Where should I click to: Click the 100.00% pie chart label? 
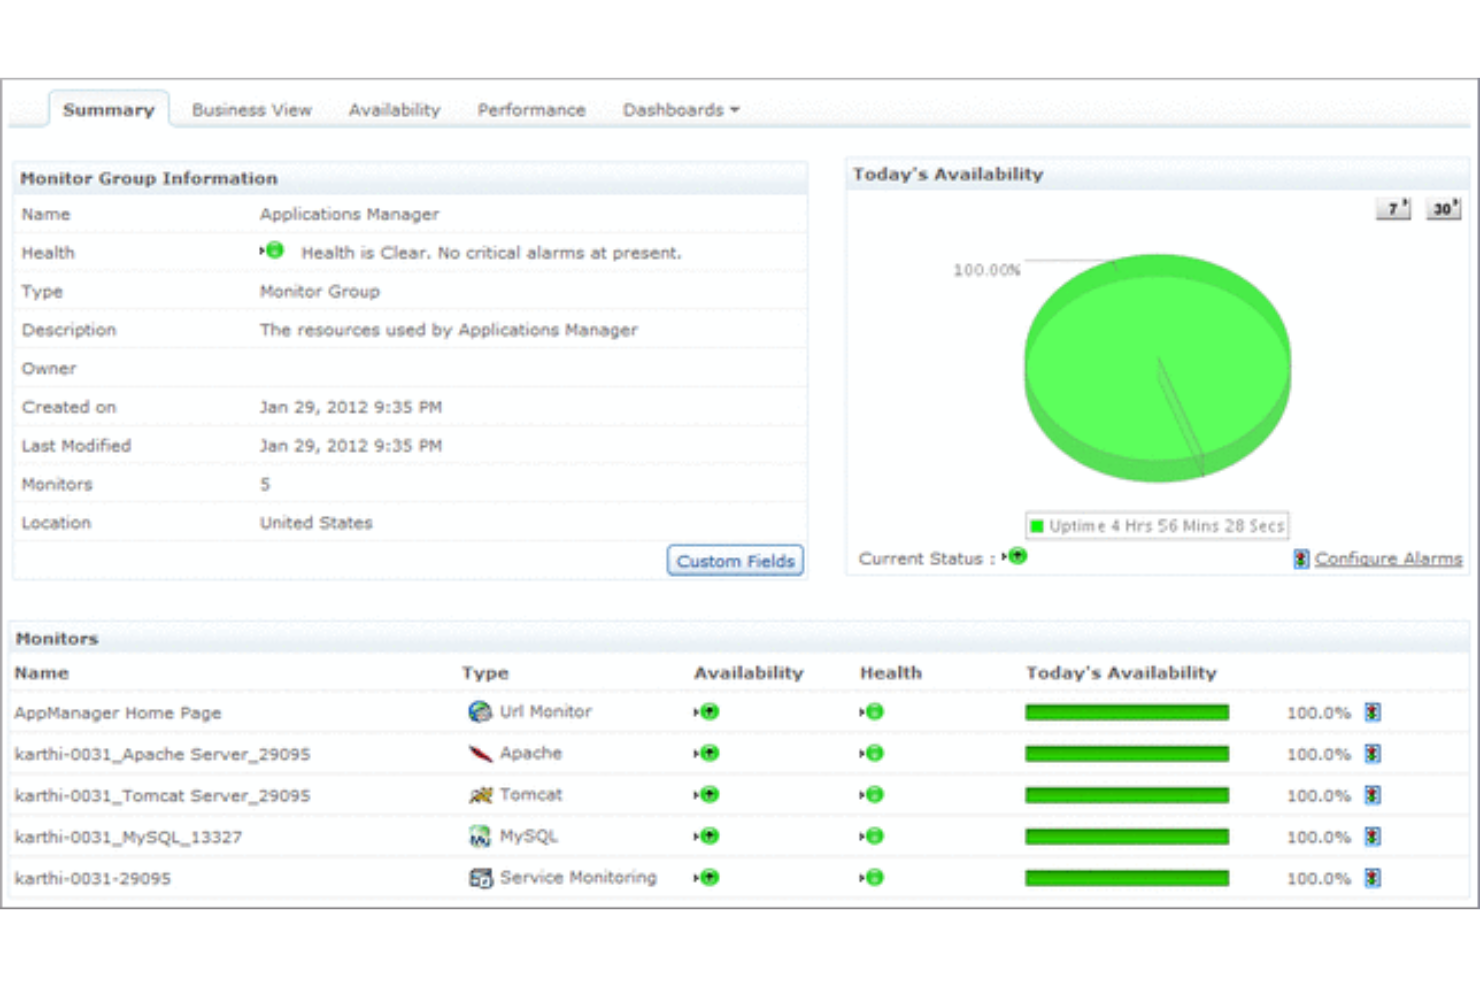coord(986,270)
